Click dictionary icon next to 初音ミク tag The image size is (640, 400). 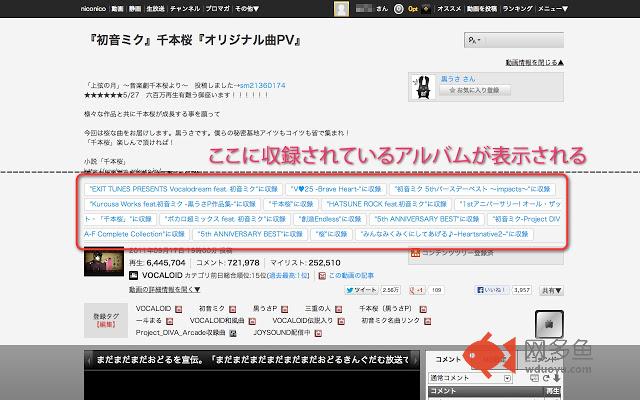coord(232,309)
